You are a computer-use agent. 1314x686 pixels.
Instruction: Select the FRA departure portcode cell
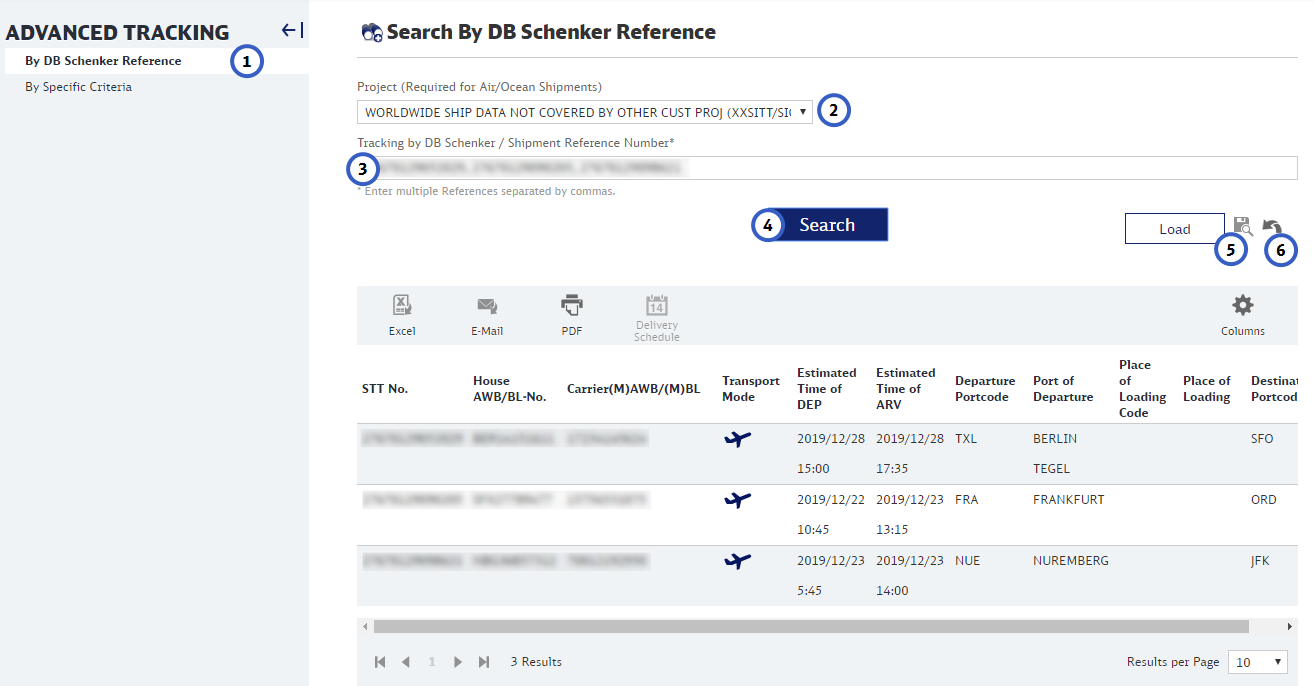[966, 500]
